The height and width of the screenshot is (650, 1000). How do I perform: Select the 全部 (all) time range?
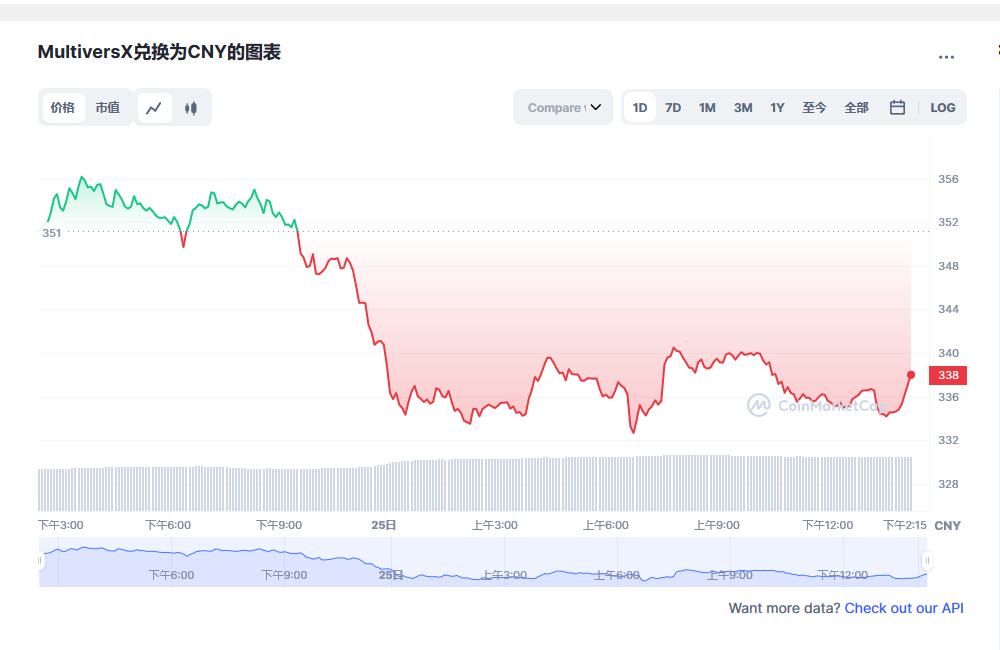pos(857,107)
